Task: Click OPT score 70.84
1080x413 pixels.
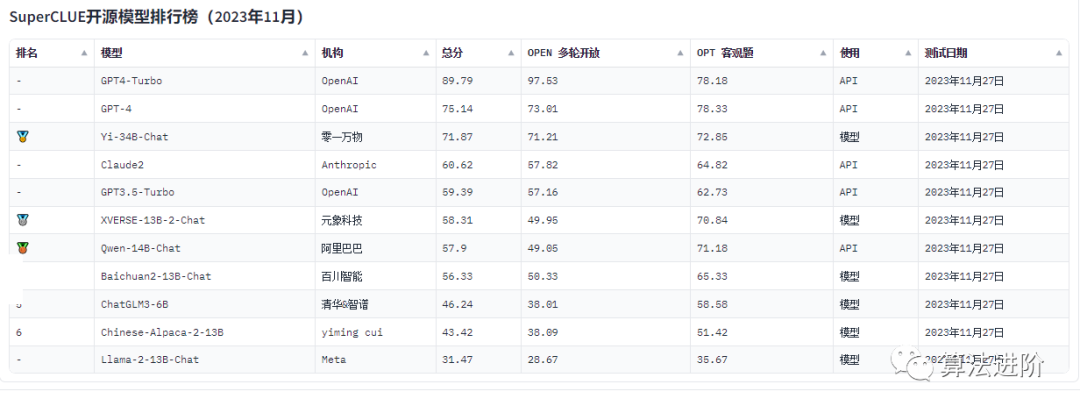Action: [712, 220]
